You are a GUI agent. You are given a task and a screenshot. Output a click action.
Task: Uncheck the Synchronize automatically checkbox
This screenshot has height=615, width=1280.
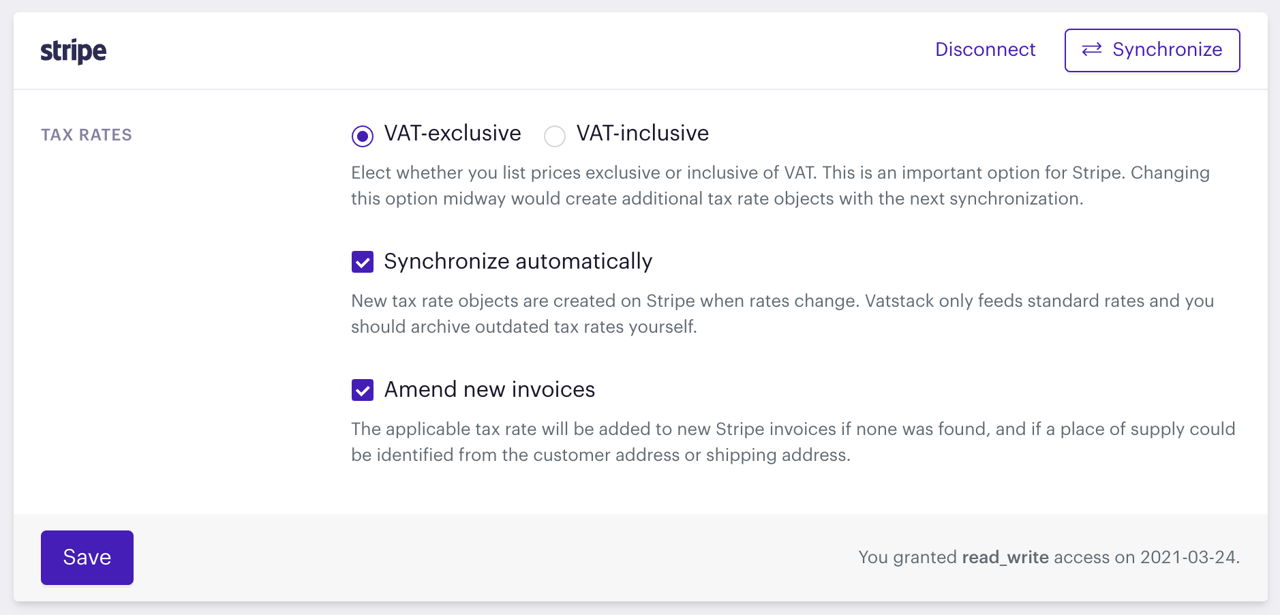pos(362,262)
